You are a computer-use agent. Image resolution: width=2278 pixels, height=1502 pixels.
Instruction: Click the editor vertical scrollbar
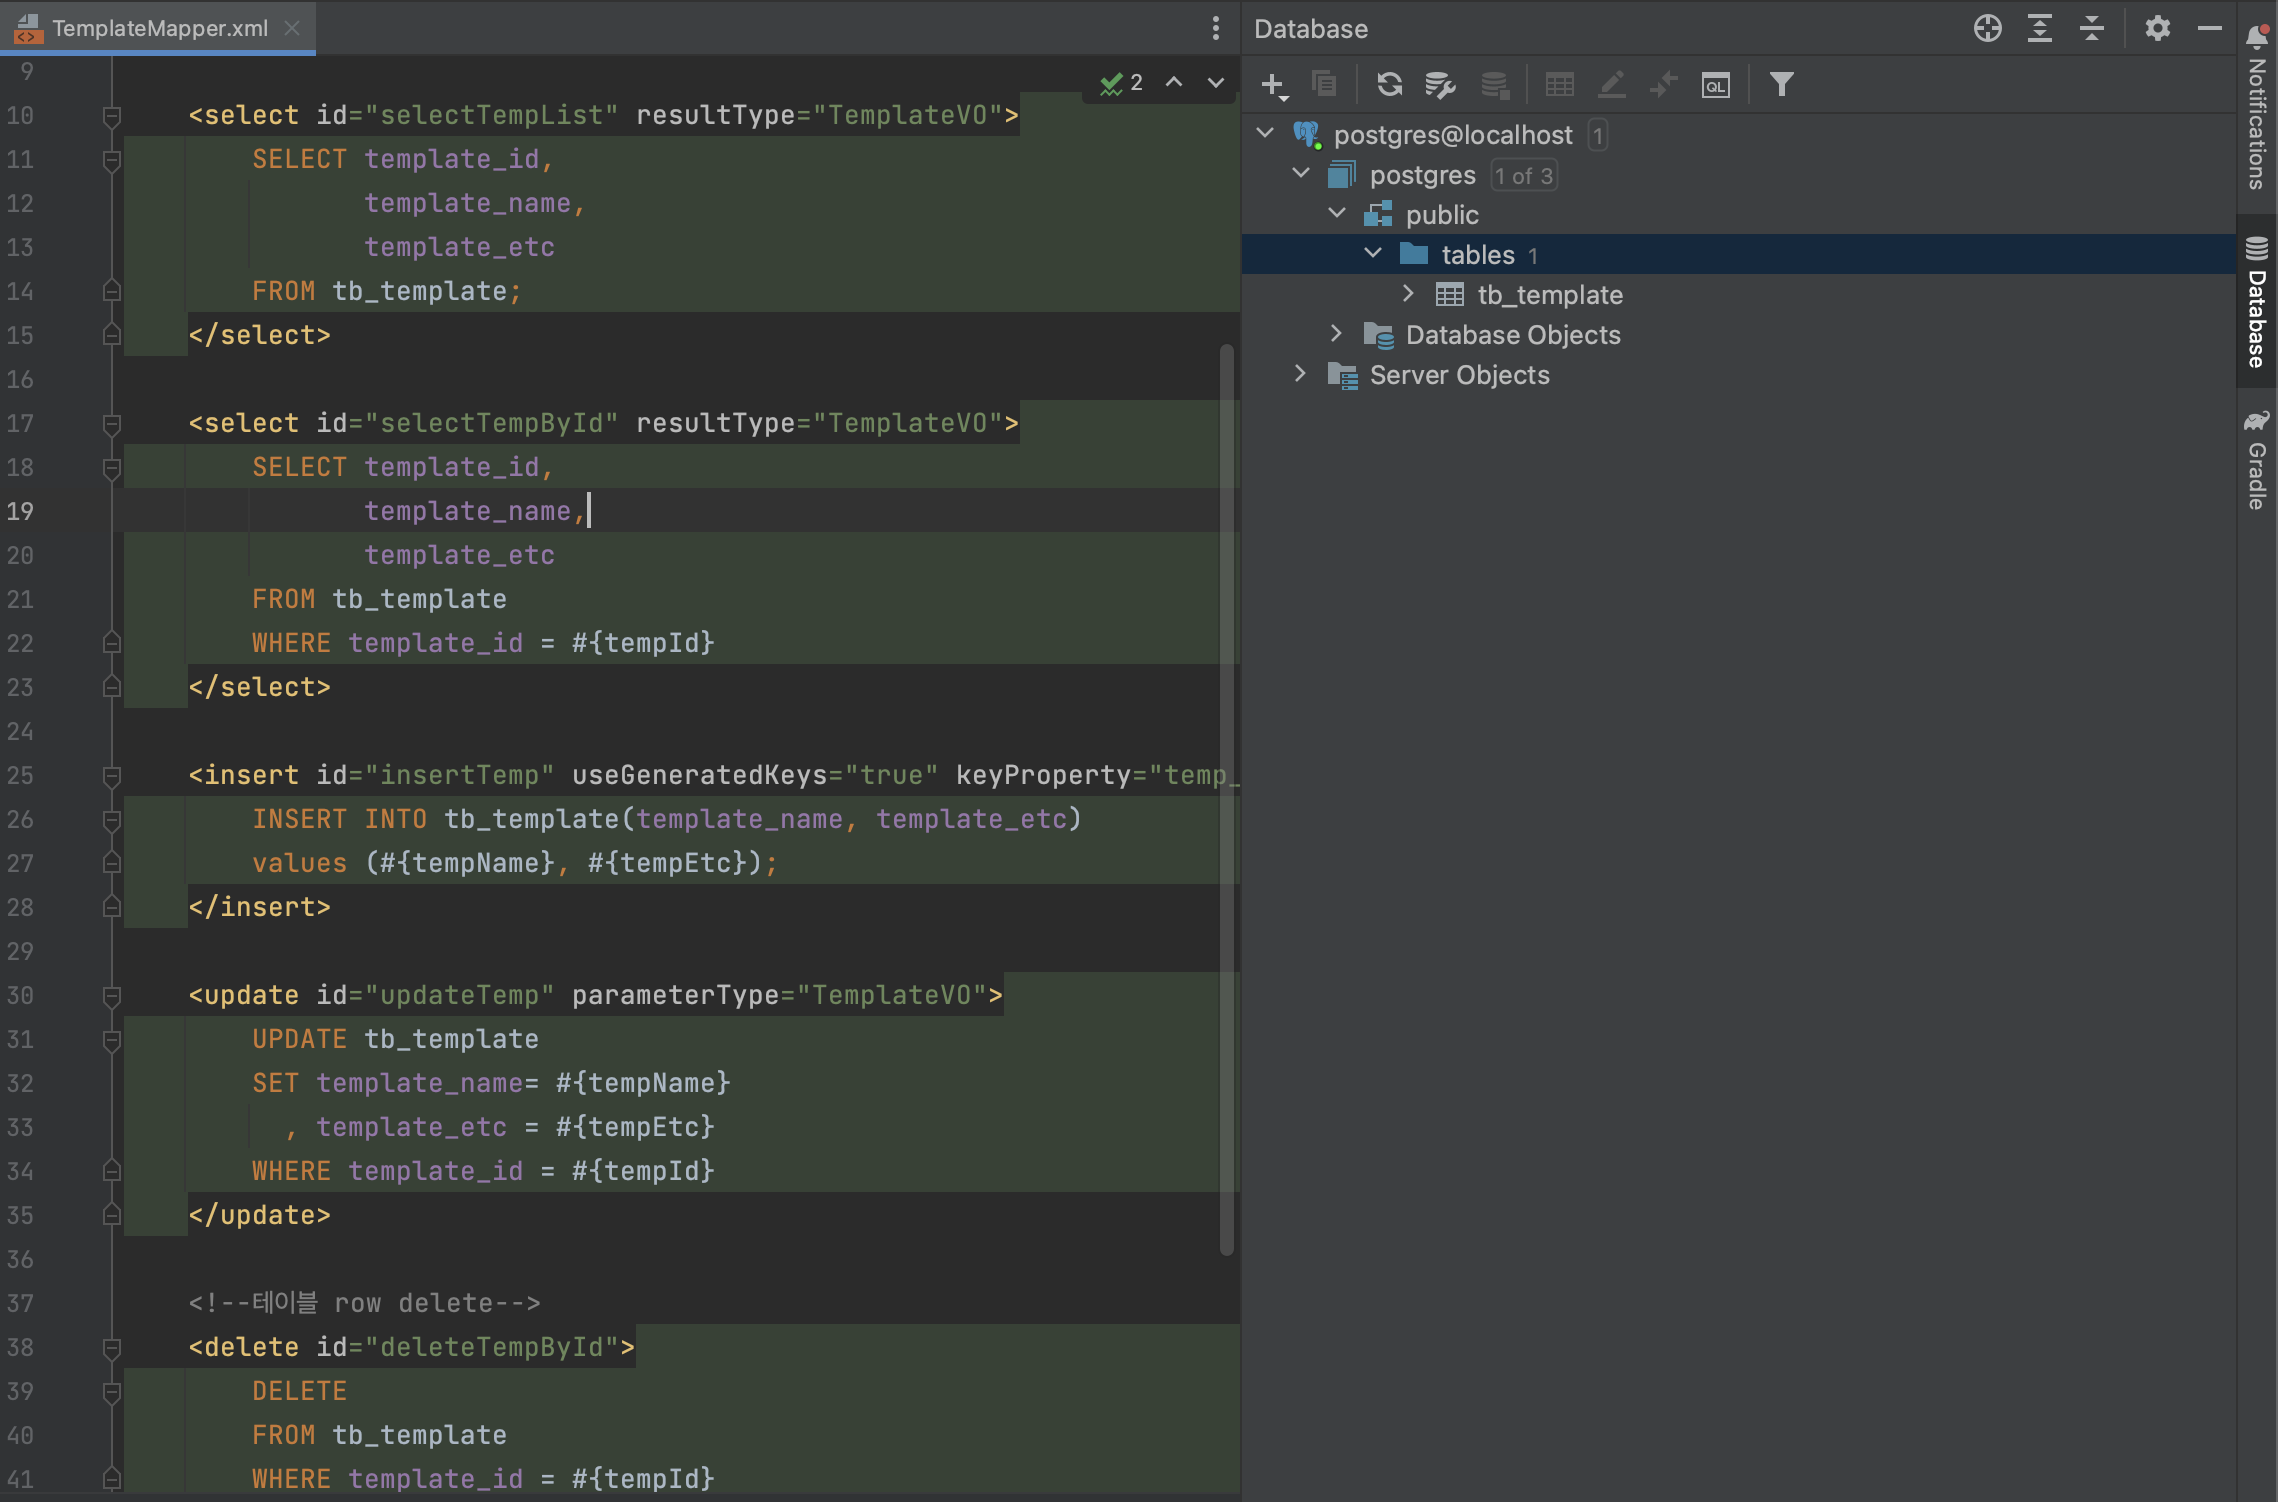pyautogui.click(x=1227, y=800)
